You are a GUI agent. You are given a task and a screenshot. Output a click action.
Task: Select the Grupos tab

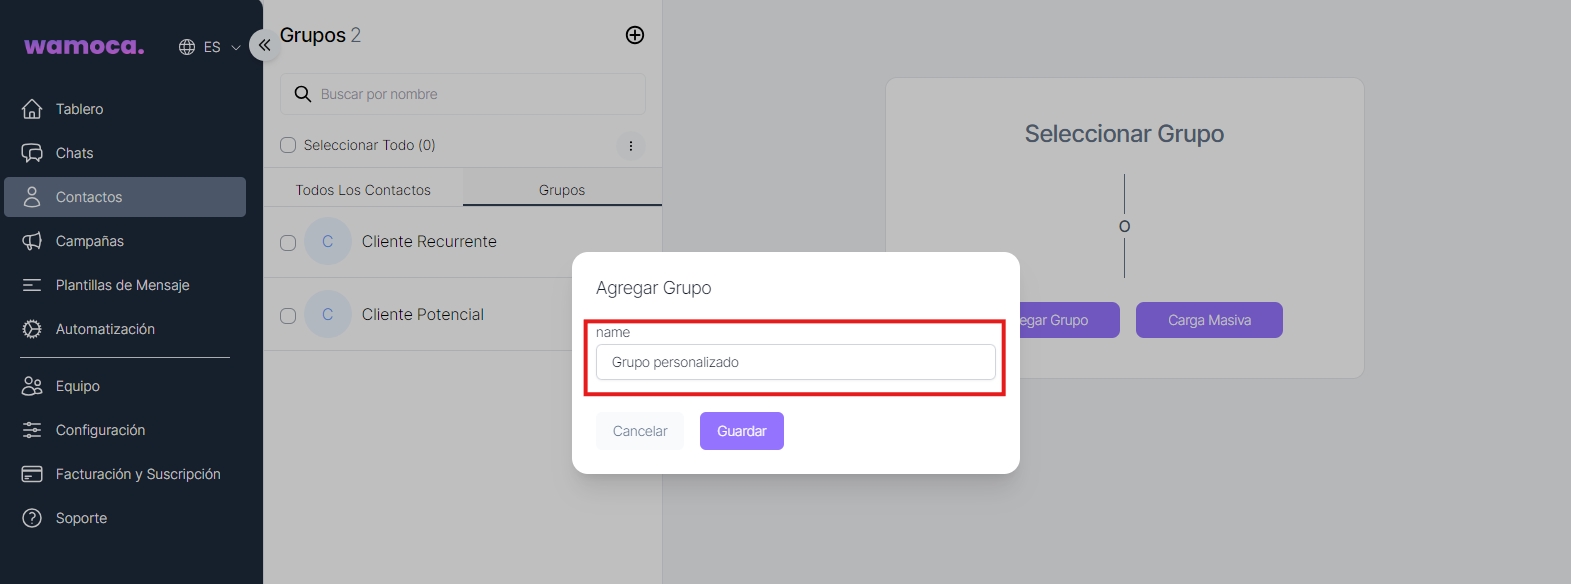coord(562,190)
